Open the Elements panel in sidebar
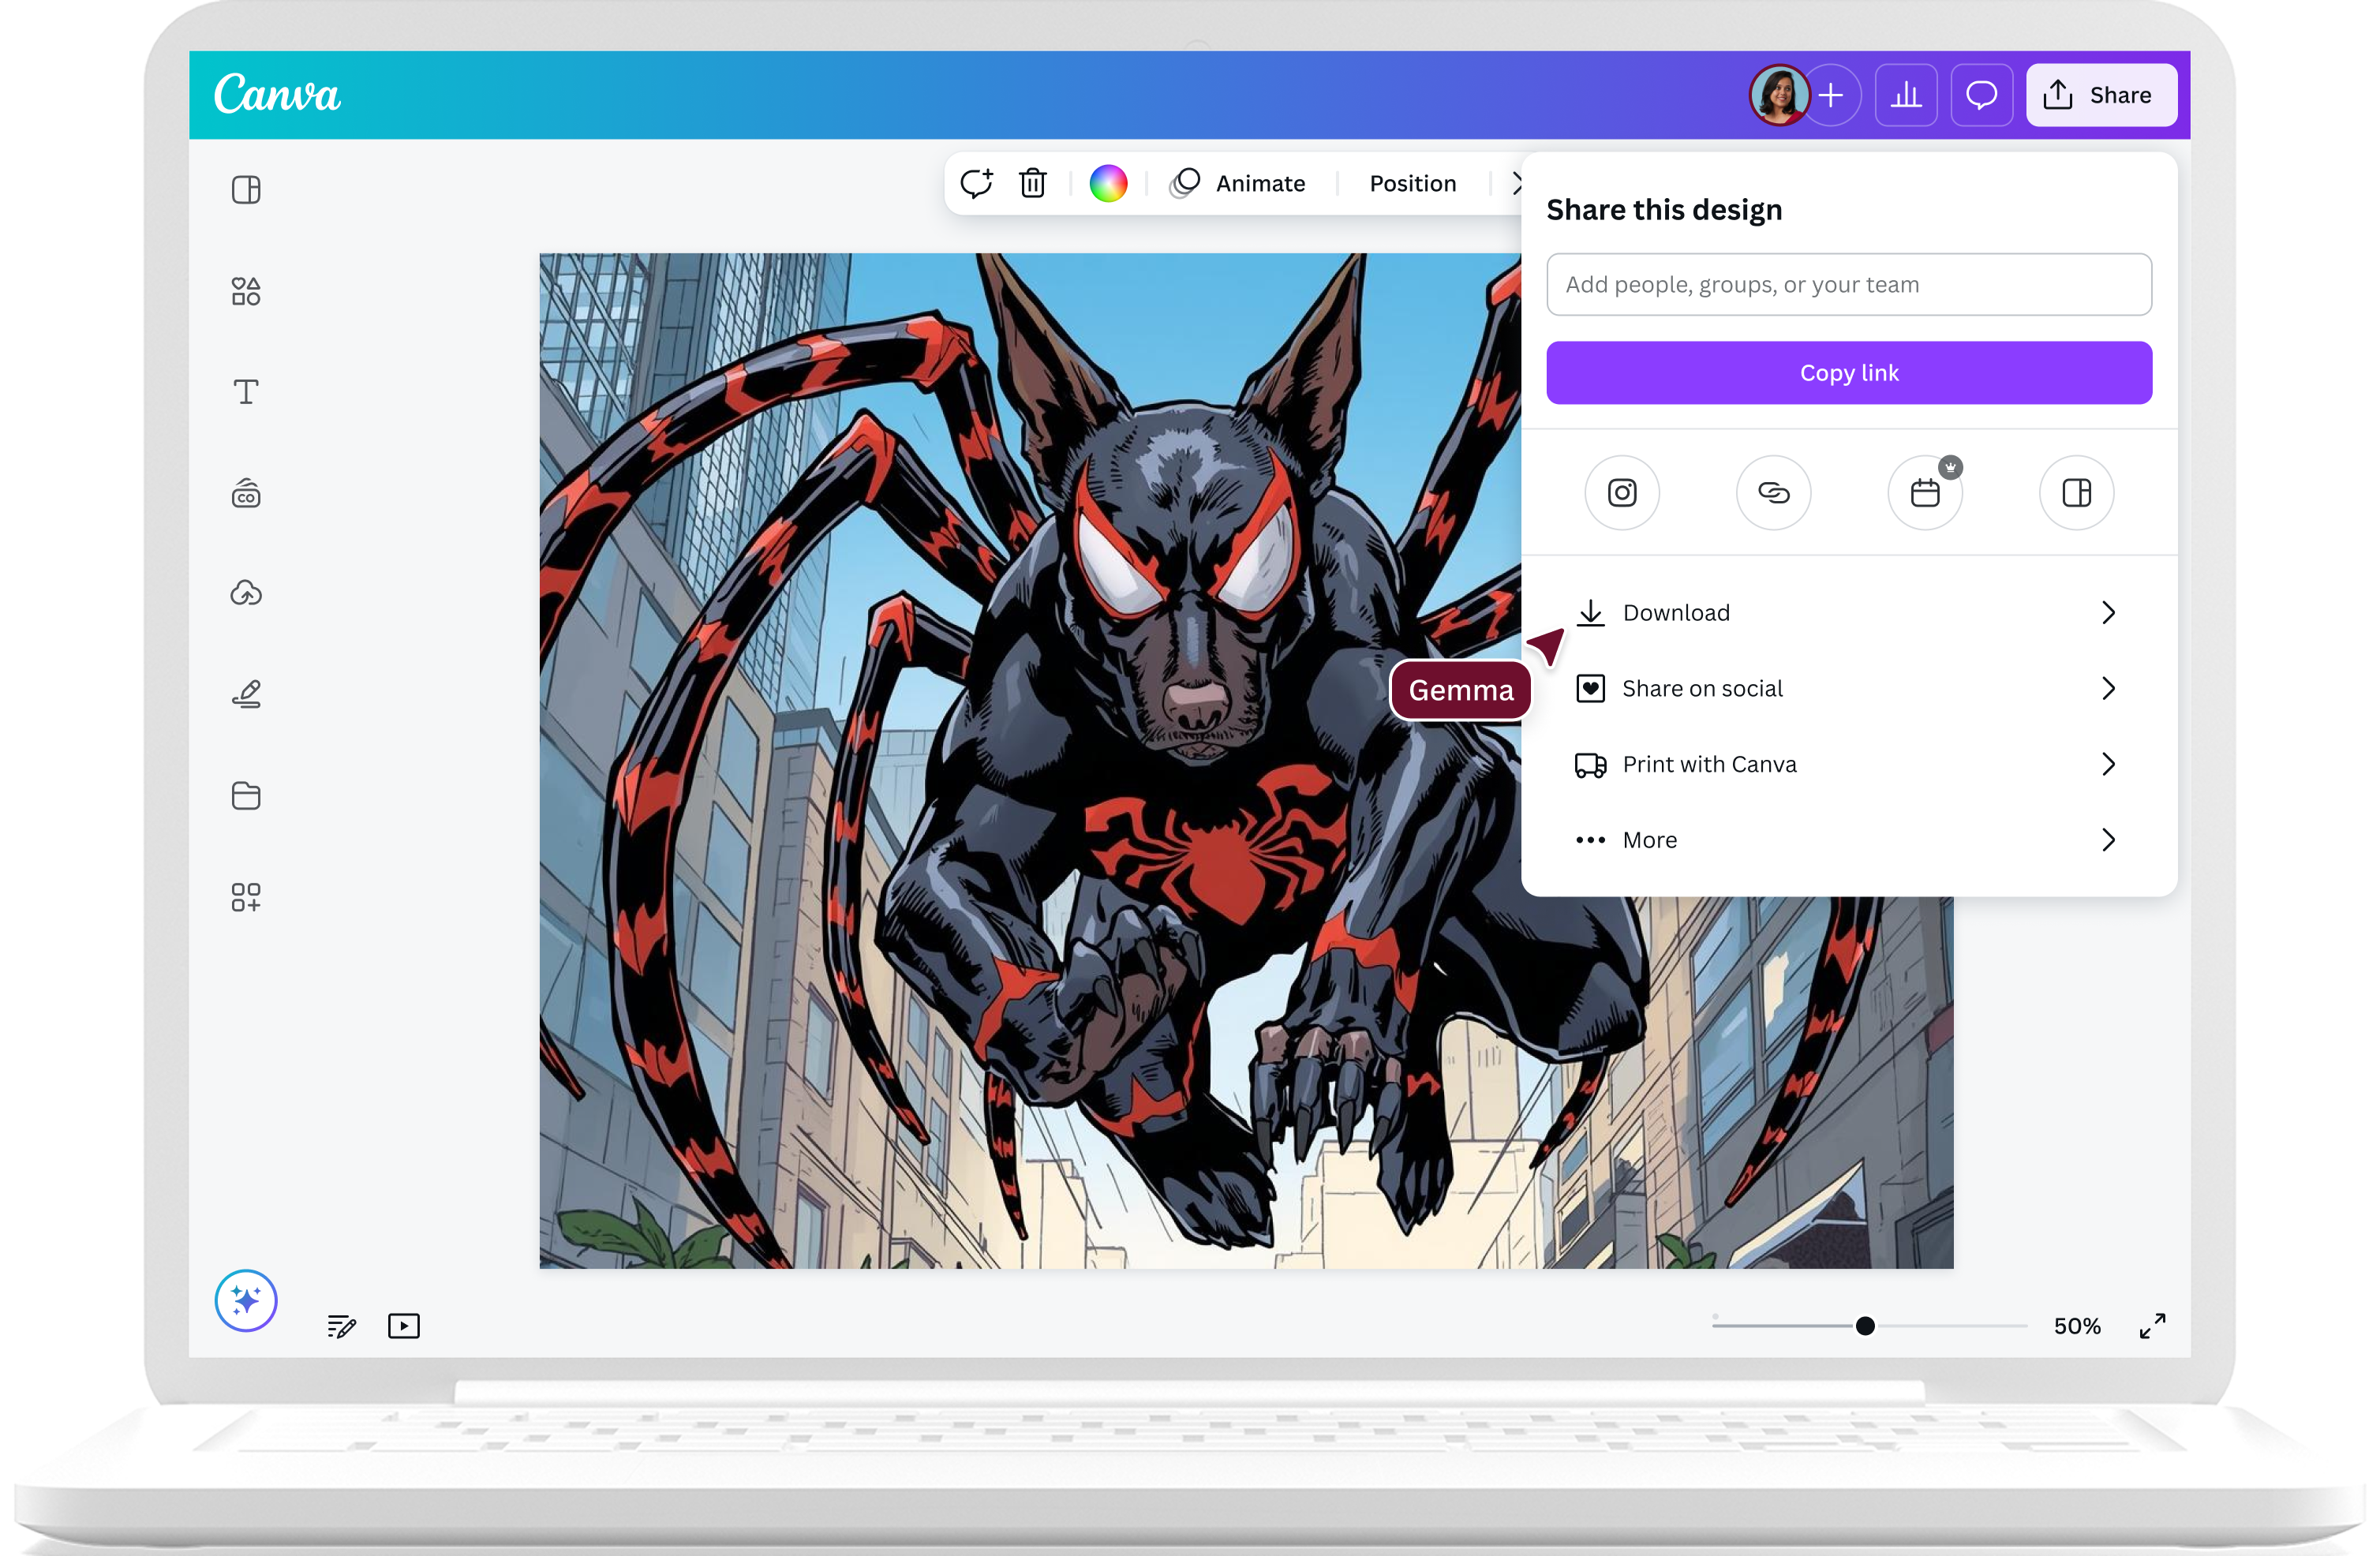Viewport: 2380px width, 1556px height. (x=246, y=291)
